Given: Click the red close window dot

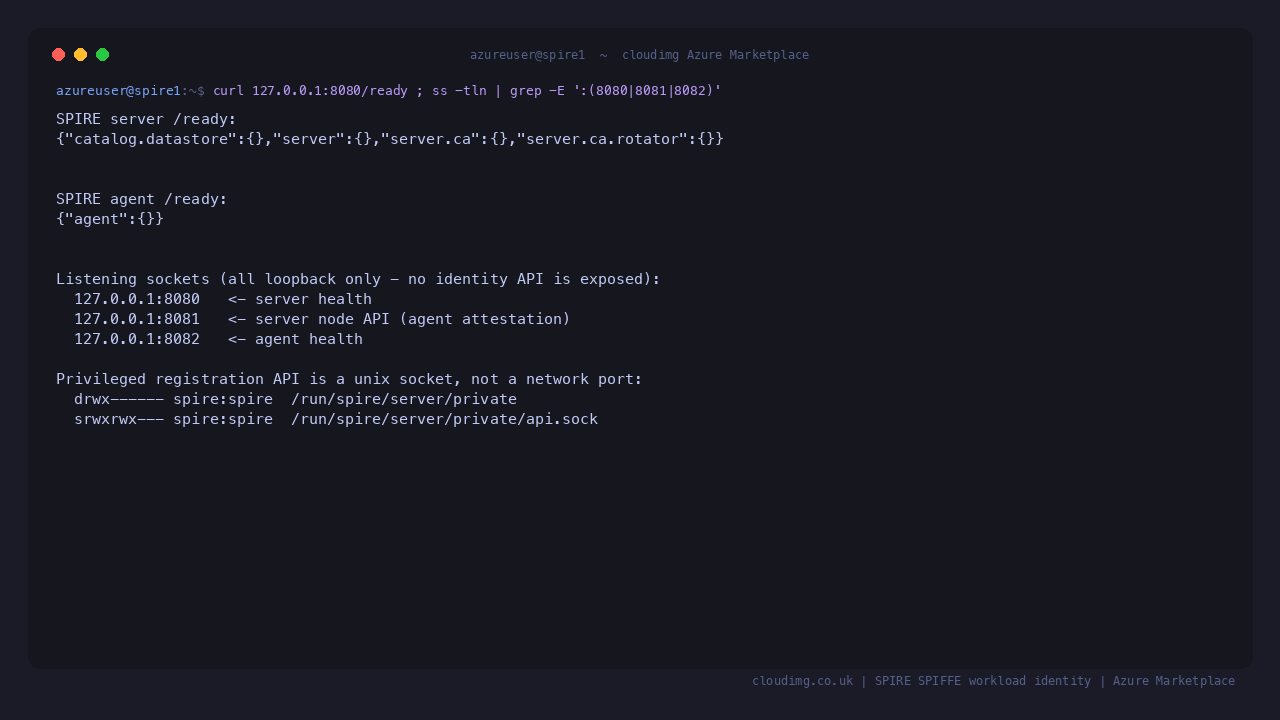Looking at the screenshot, I should (59, 55).
